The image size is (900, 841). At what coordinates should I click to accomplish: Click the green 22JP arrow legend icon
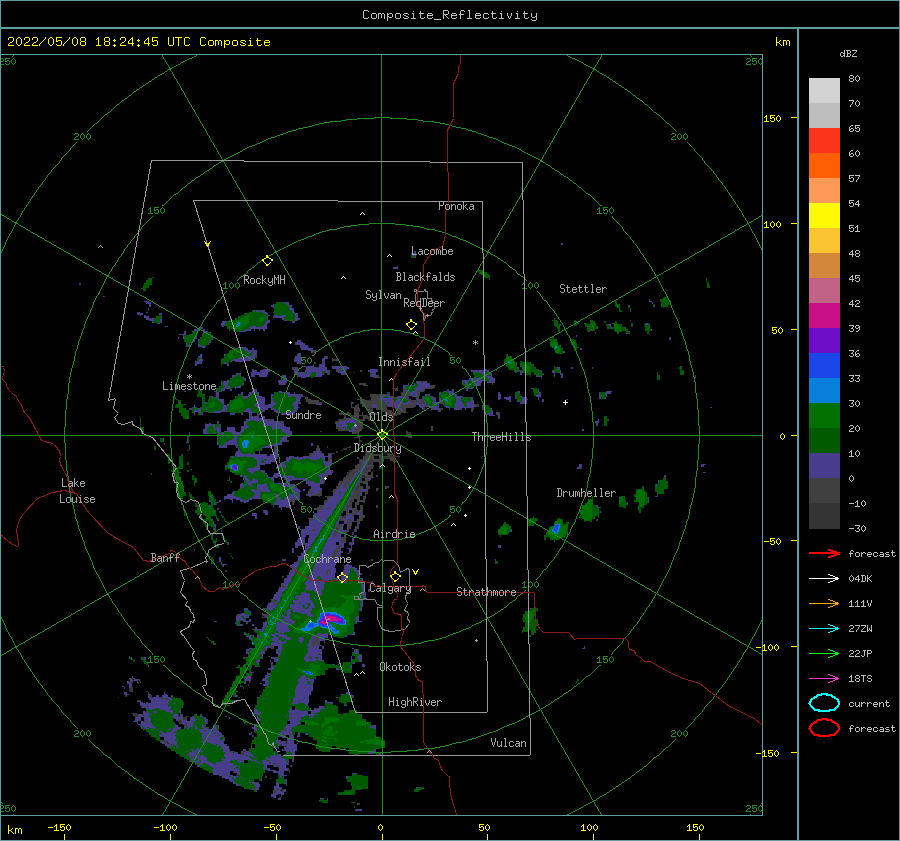[x=824, y=653]
